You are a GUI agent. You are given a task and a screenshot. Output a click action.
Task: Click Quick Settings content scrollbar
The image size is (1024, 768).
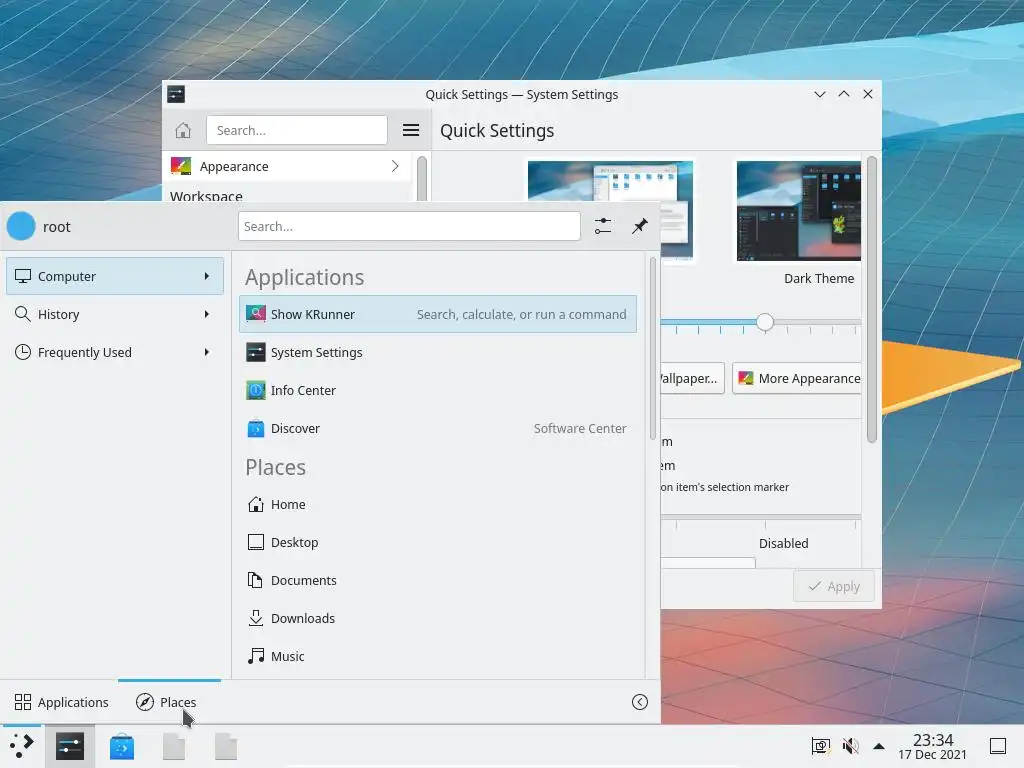click(872, 299)
